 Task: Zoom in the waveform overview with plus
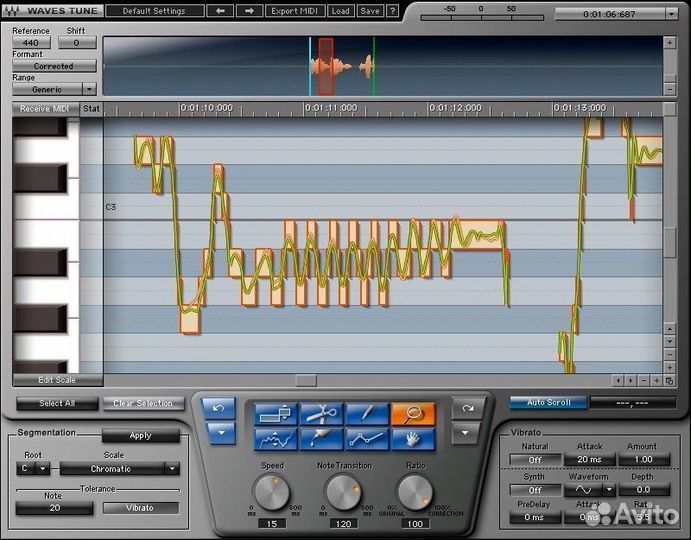(669, 43)
